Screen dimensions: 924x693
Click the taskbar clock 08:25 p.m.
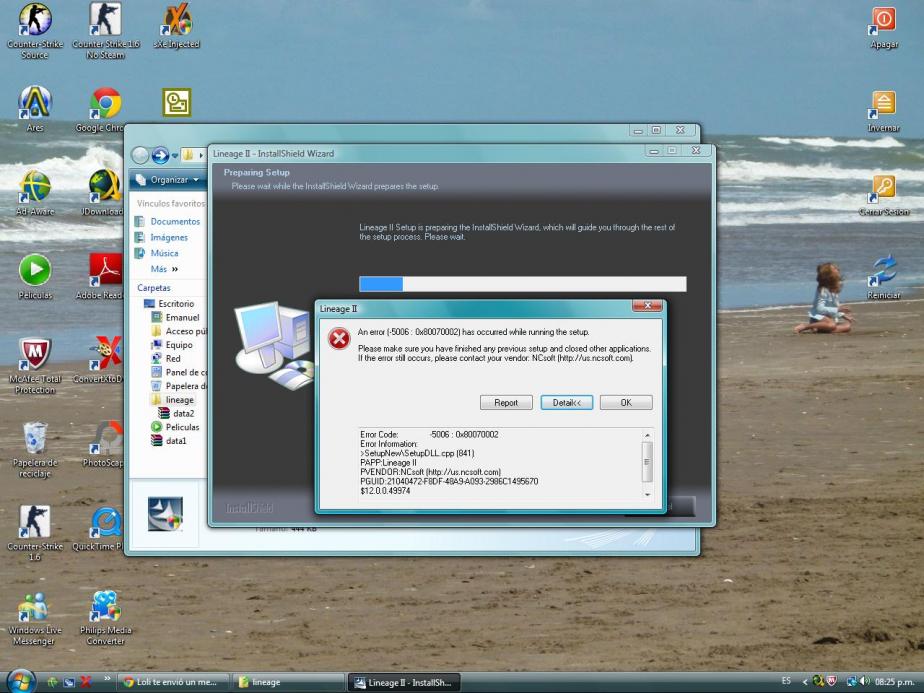pyautogui.click(x=895, y=682)
